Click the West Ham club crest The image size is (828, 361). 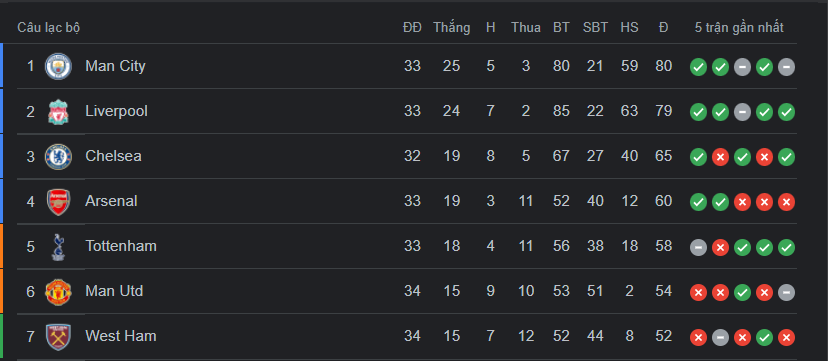[58, 337]
